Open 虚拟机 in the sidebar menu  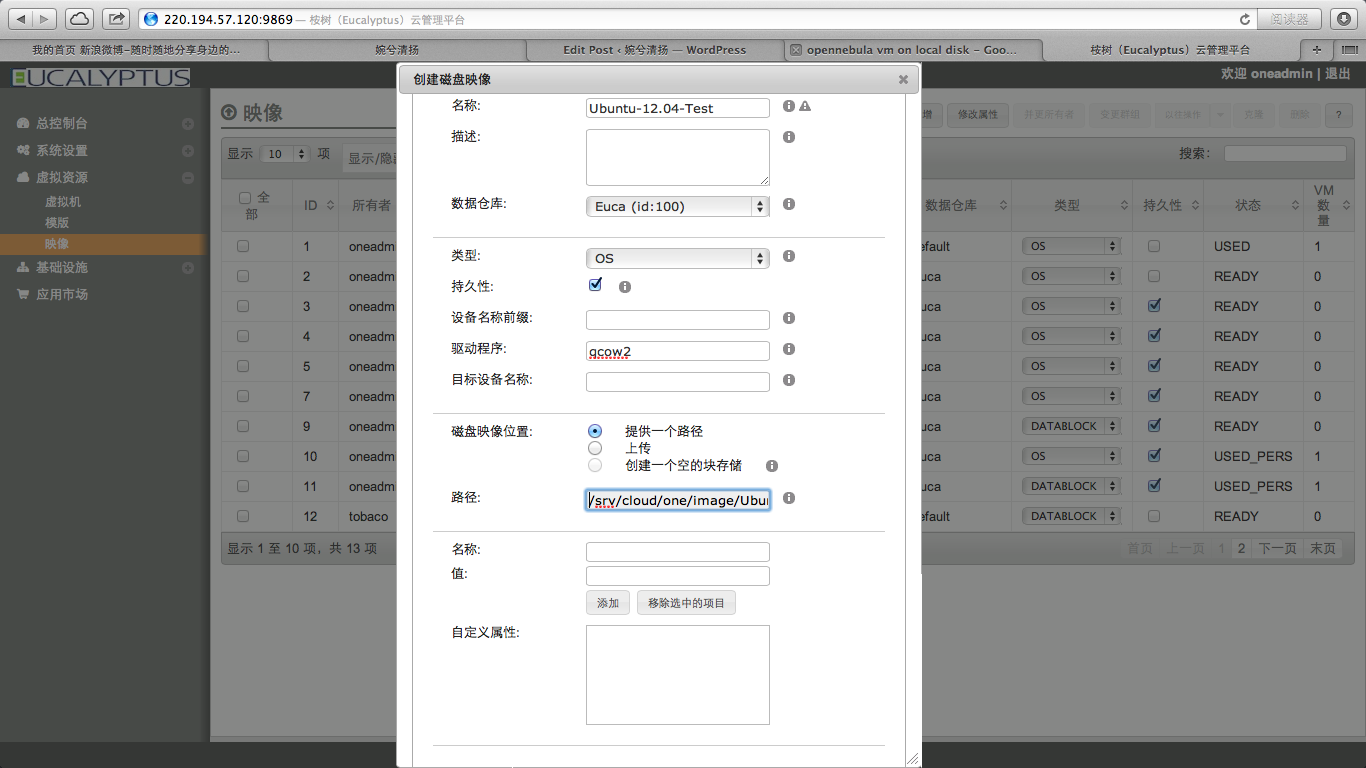63,201
